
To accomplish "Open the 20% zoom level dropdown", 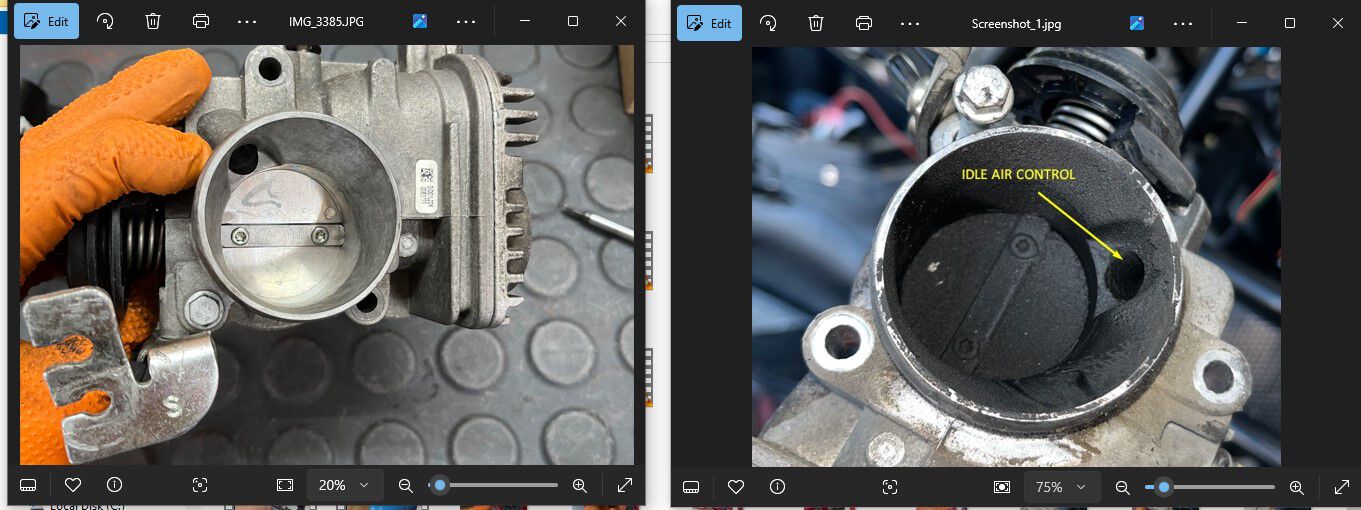I will (345, 485).
